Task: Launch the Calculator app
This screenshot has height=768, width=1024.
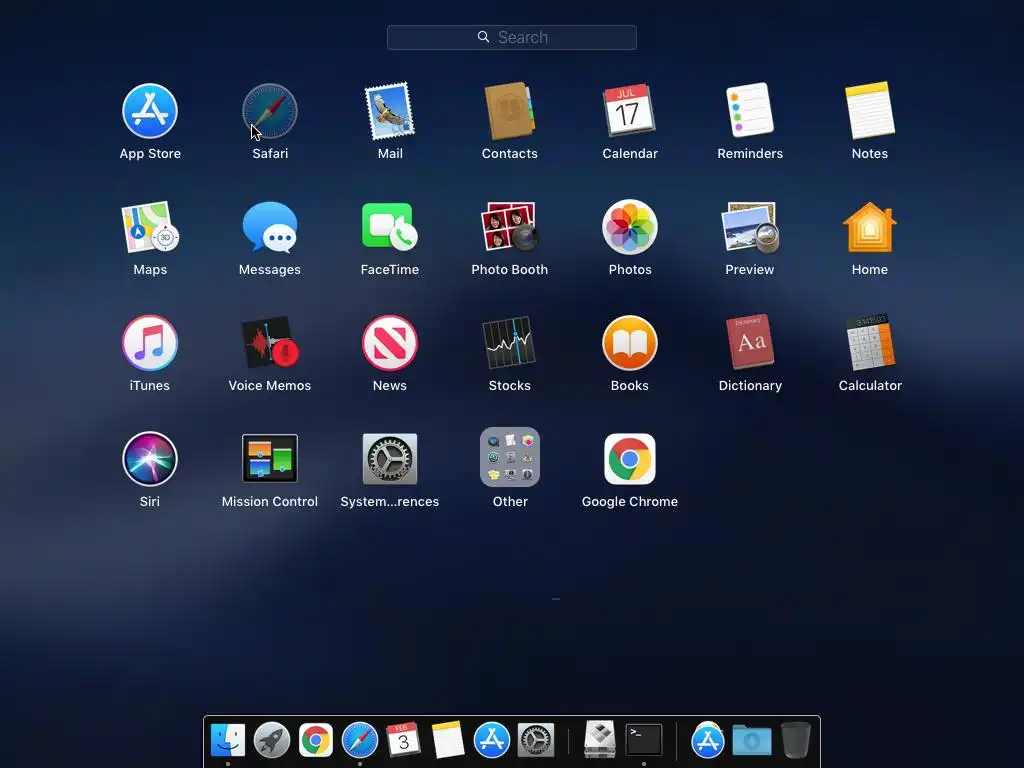Action: 870,342
